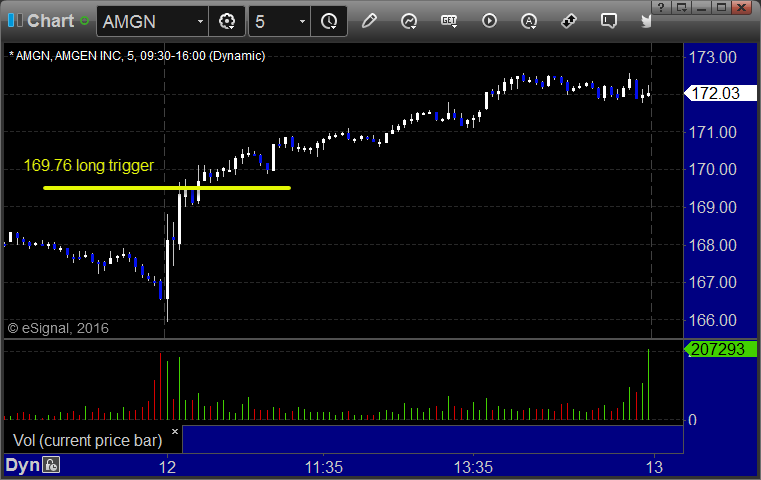Click the 13 date label on time axis
Viewport: 761px width, 480px height.
pyautogui.click(x=654, y=467)
